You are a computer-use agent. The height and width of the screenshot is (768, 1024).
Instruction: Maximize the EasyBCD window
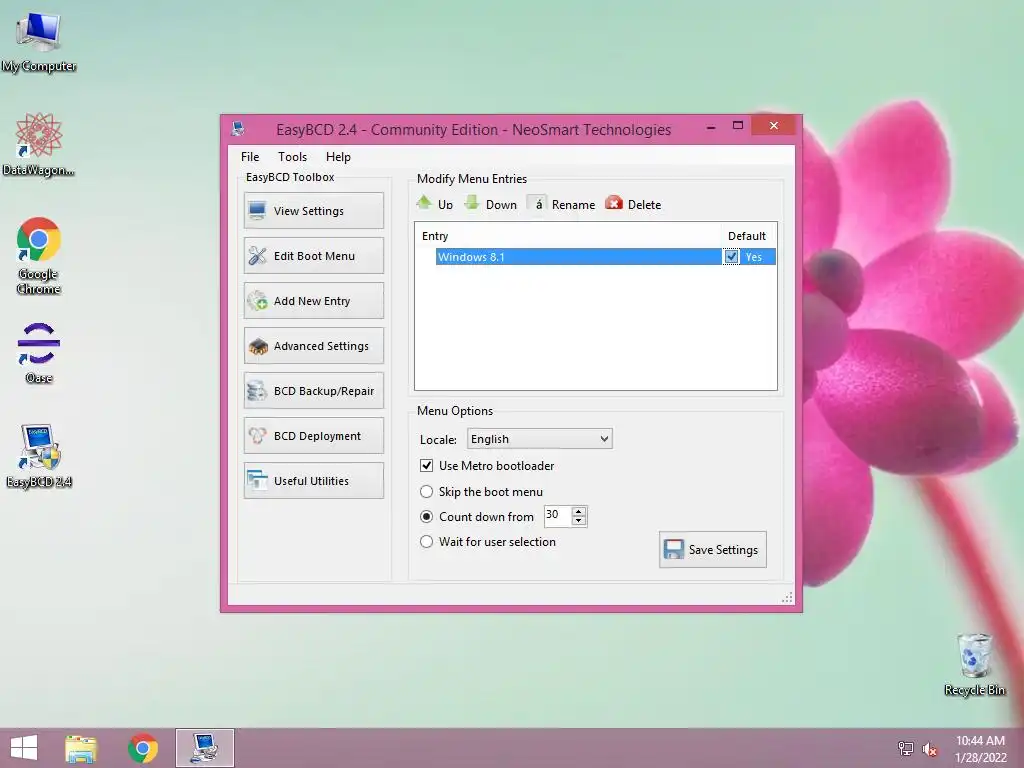(x=738, y=125)
